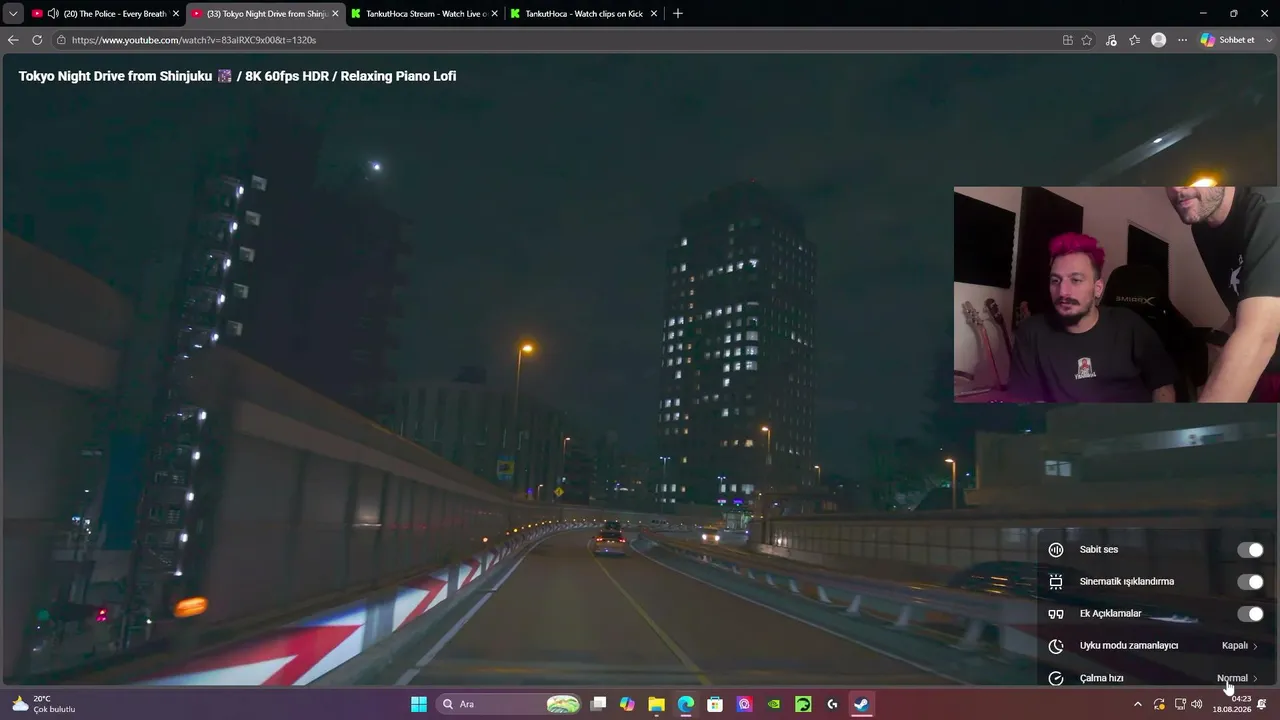Click the Tokyo Night Drive video title
The width and height of the screenshot is (1280, 720).
click(237, 76)
